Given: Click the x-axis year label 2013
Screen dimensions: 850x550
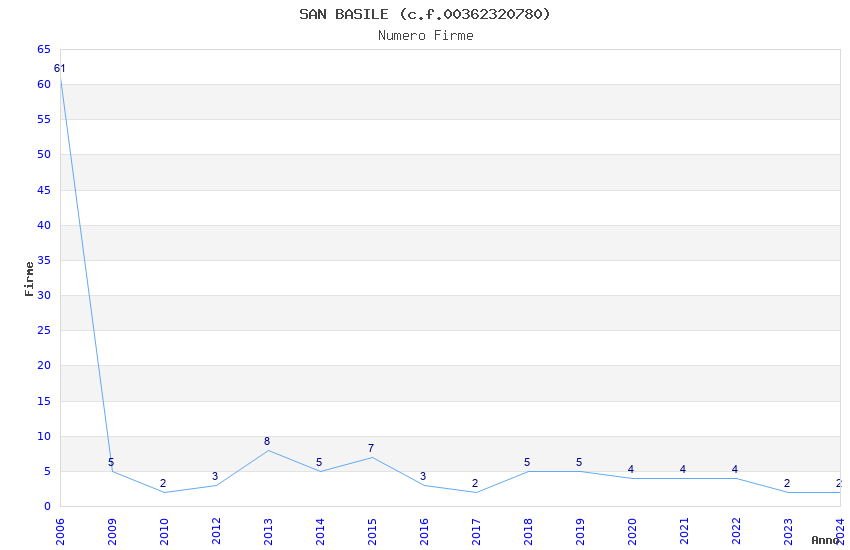Looking at the screenshot, I should (x=268, y=532).
